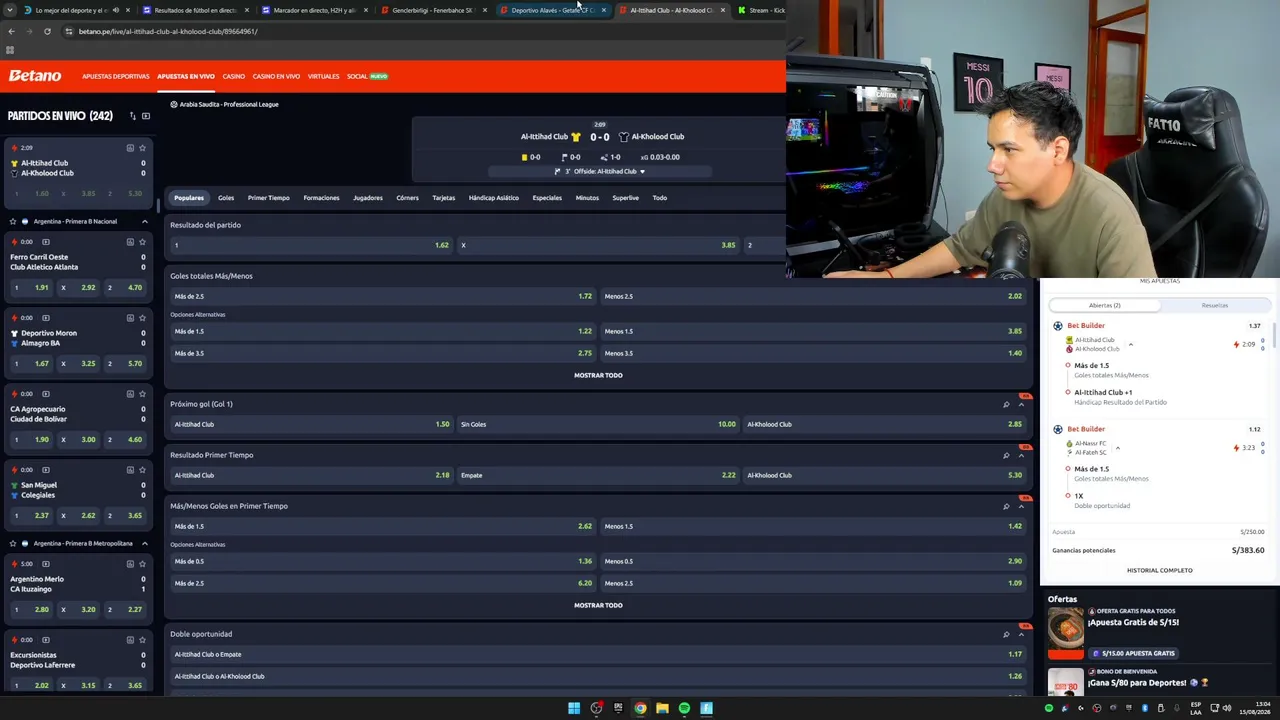
Task: Open stats for the San Miguel match
Action: click(130, 470)
